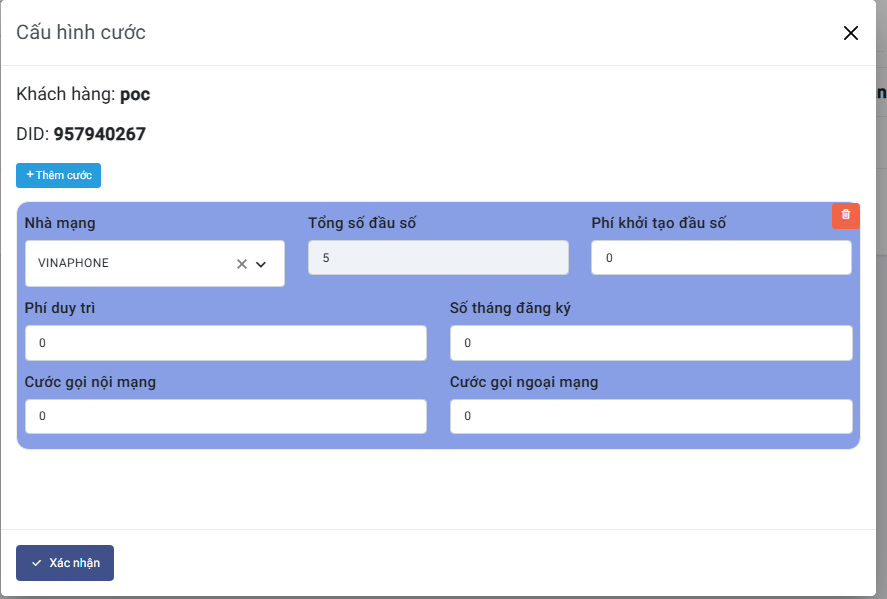
Task: Focus the Phí khởi tạo đầu số input
Action: (x=721, y=258)
